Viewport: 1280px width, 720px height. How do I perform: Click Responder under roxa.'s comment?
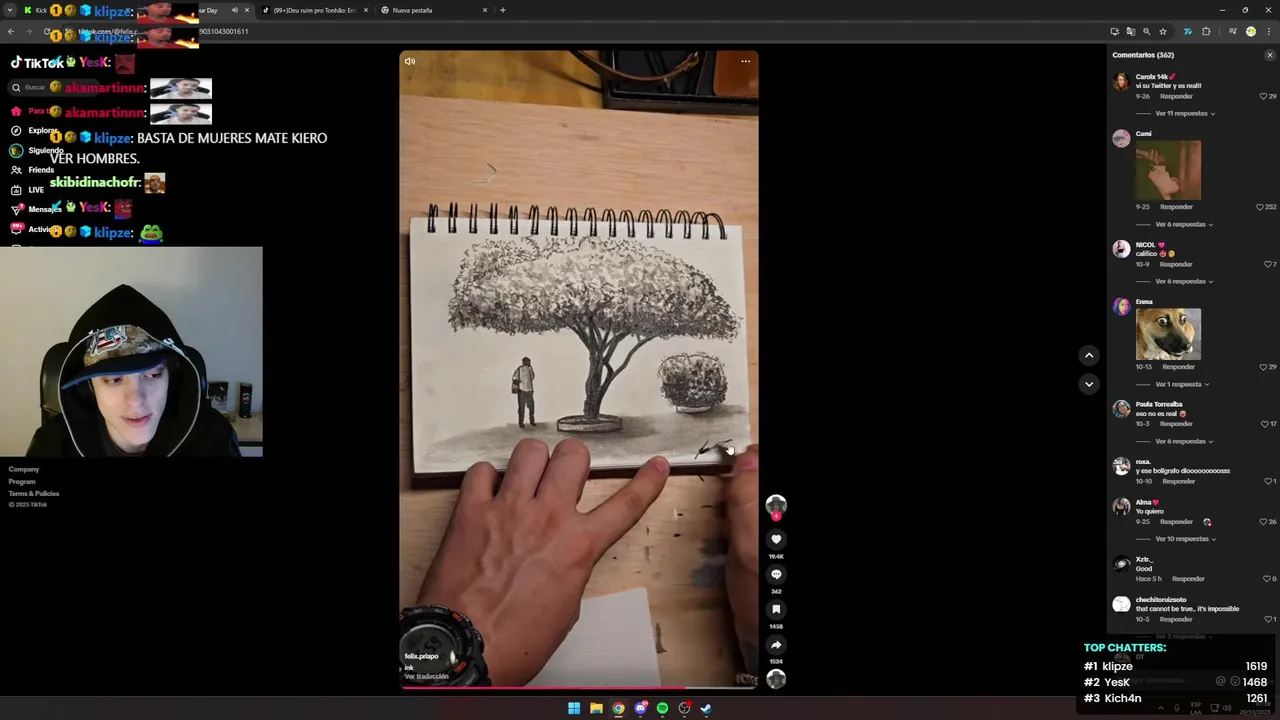point(1179,482)
